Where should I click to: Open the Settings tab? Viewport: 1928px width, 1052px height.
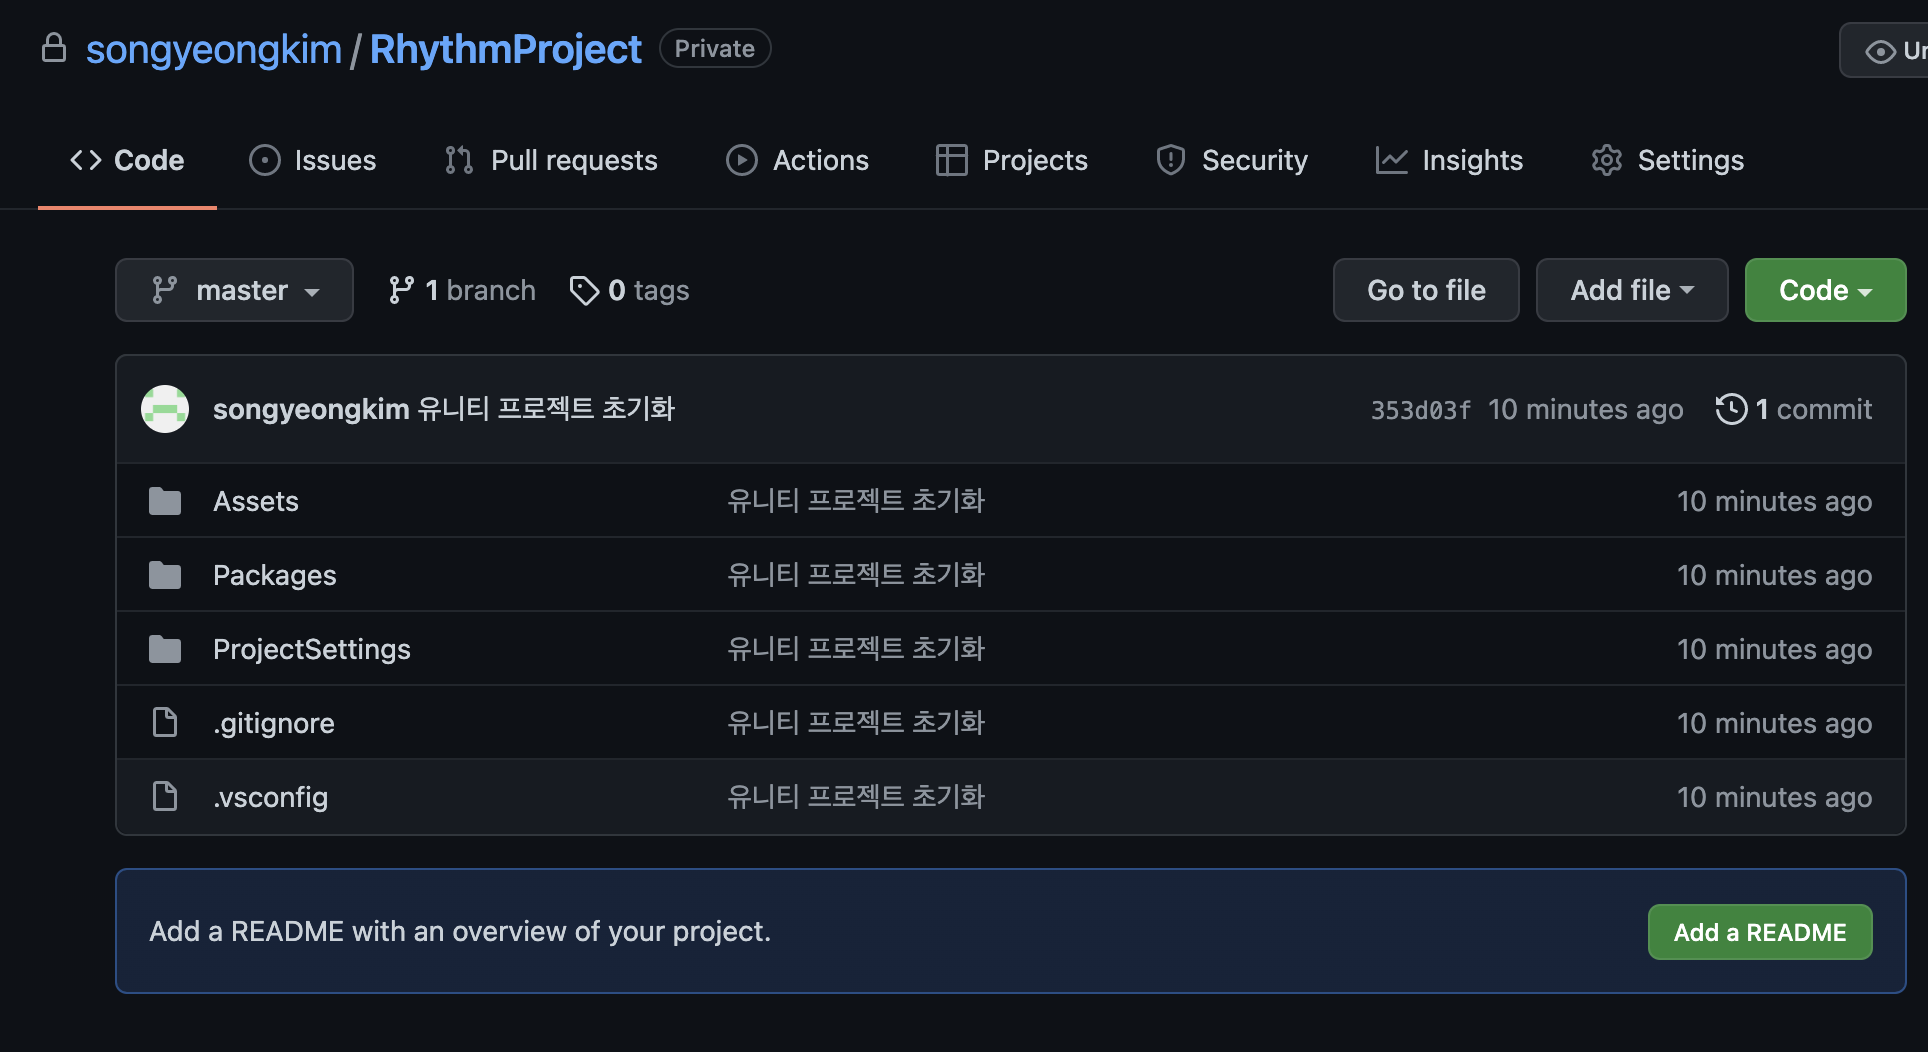click(1667, 160)
